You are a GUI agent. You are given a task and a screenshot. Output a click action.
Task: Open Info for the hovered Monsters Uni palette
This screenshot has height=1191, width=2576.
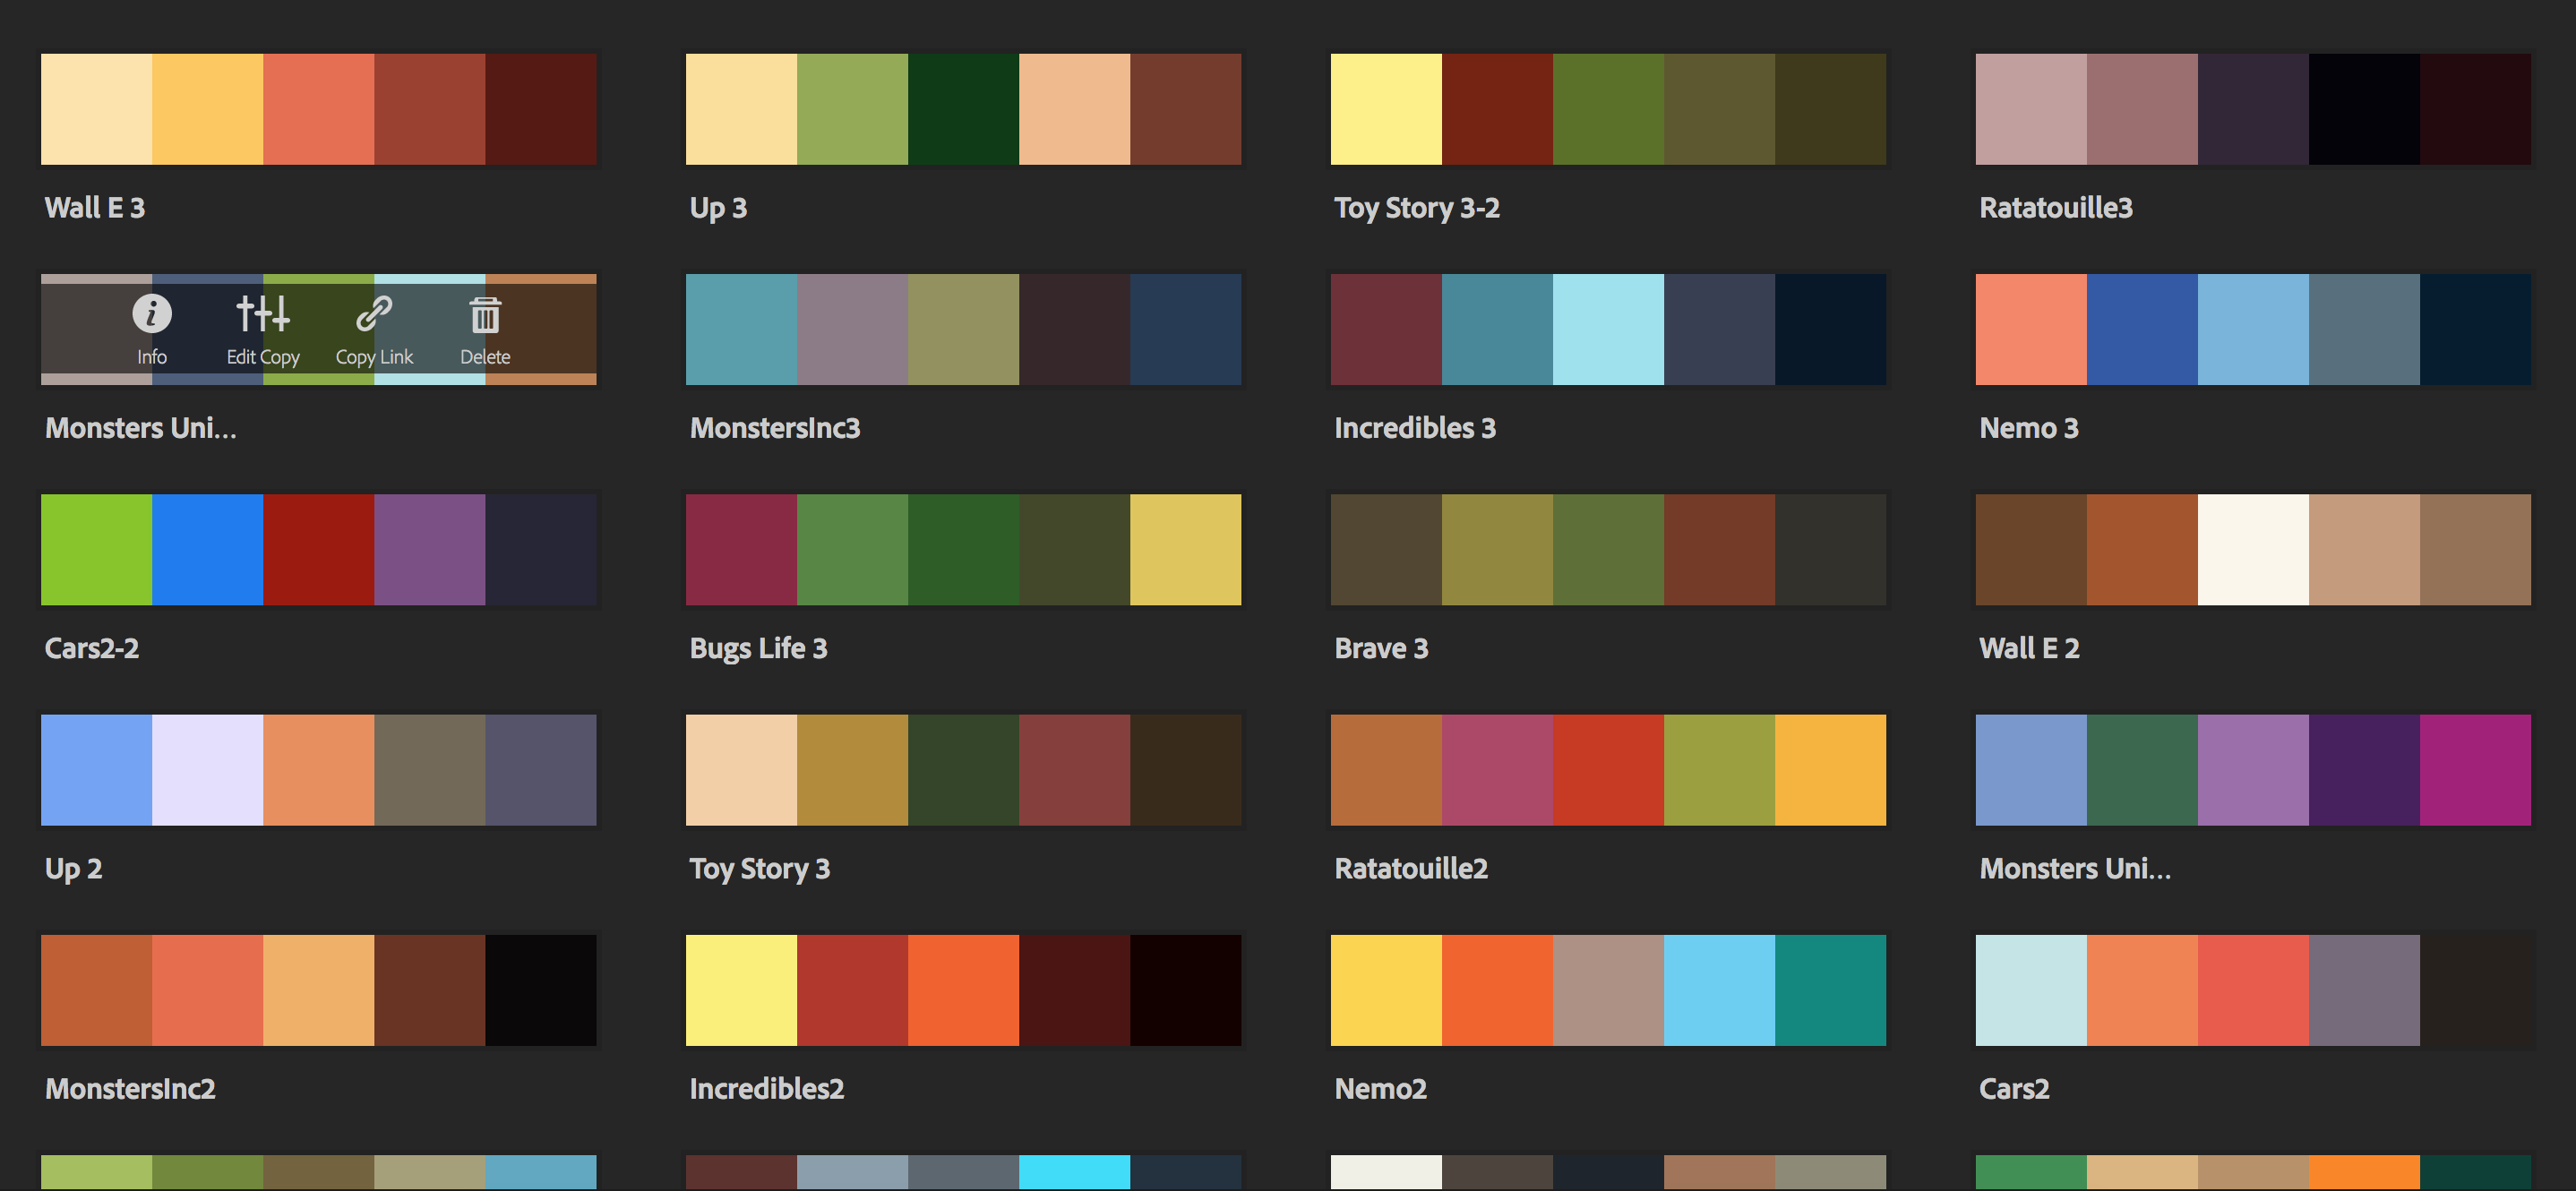(152, 329)
